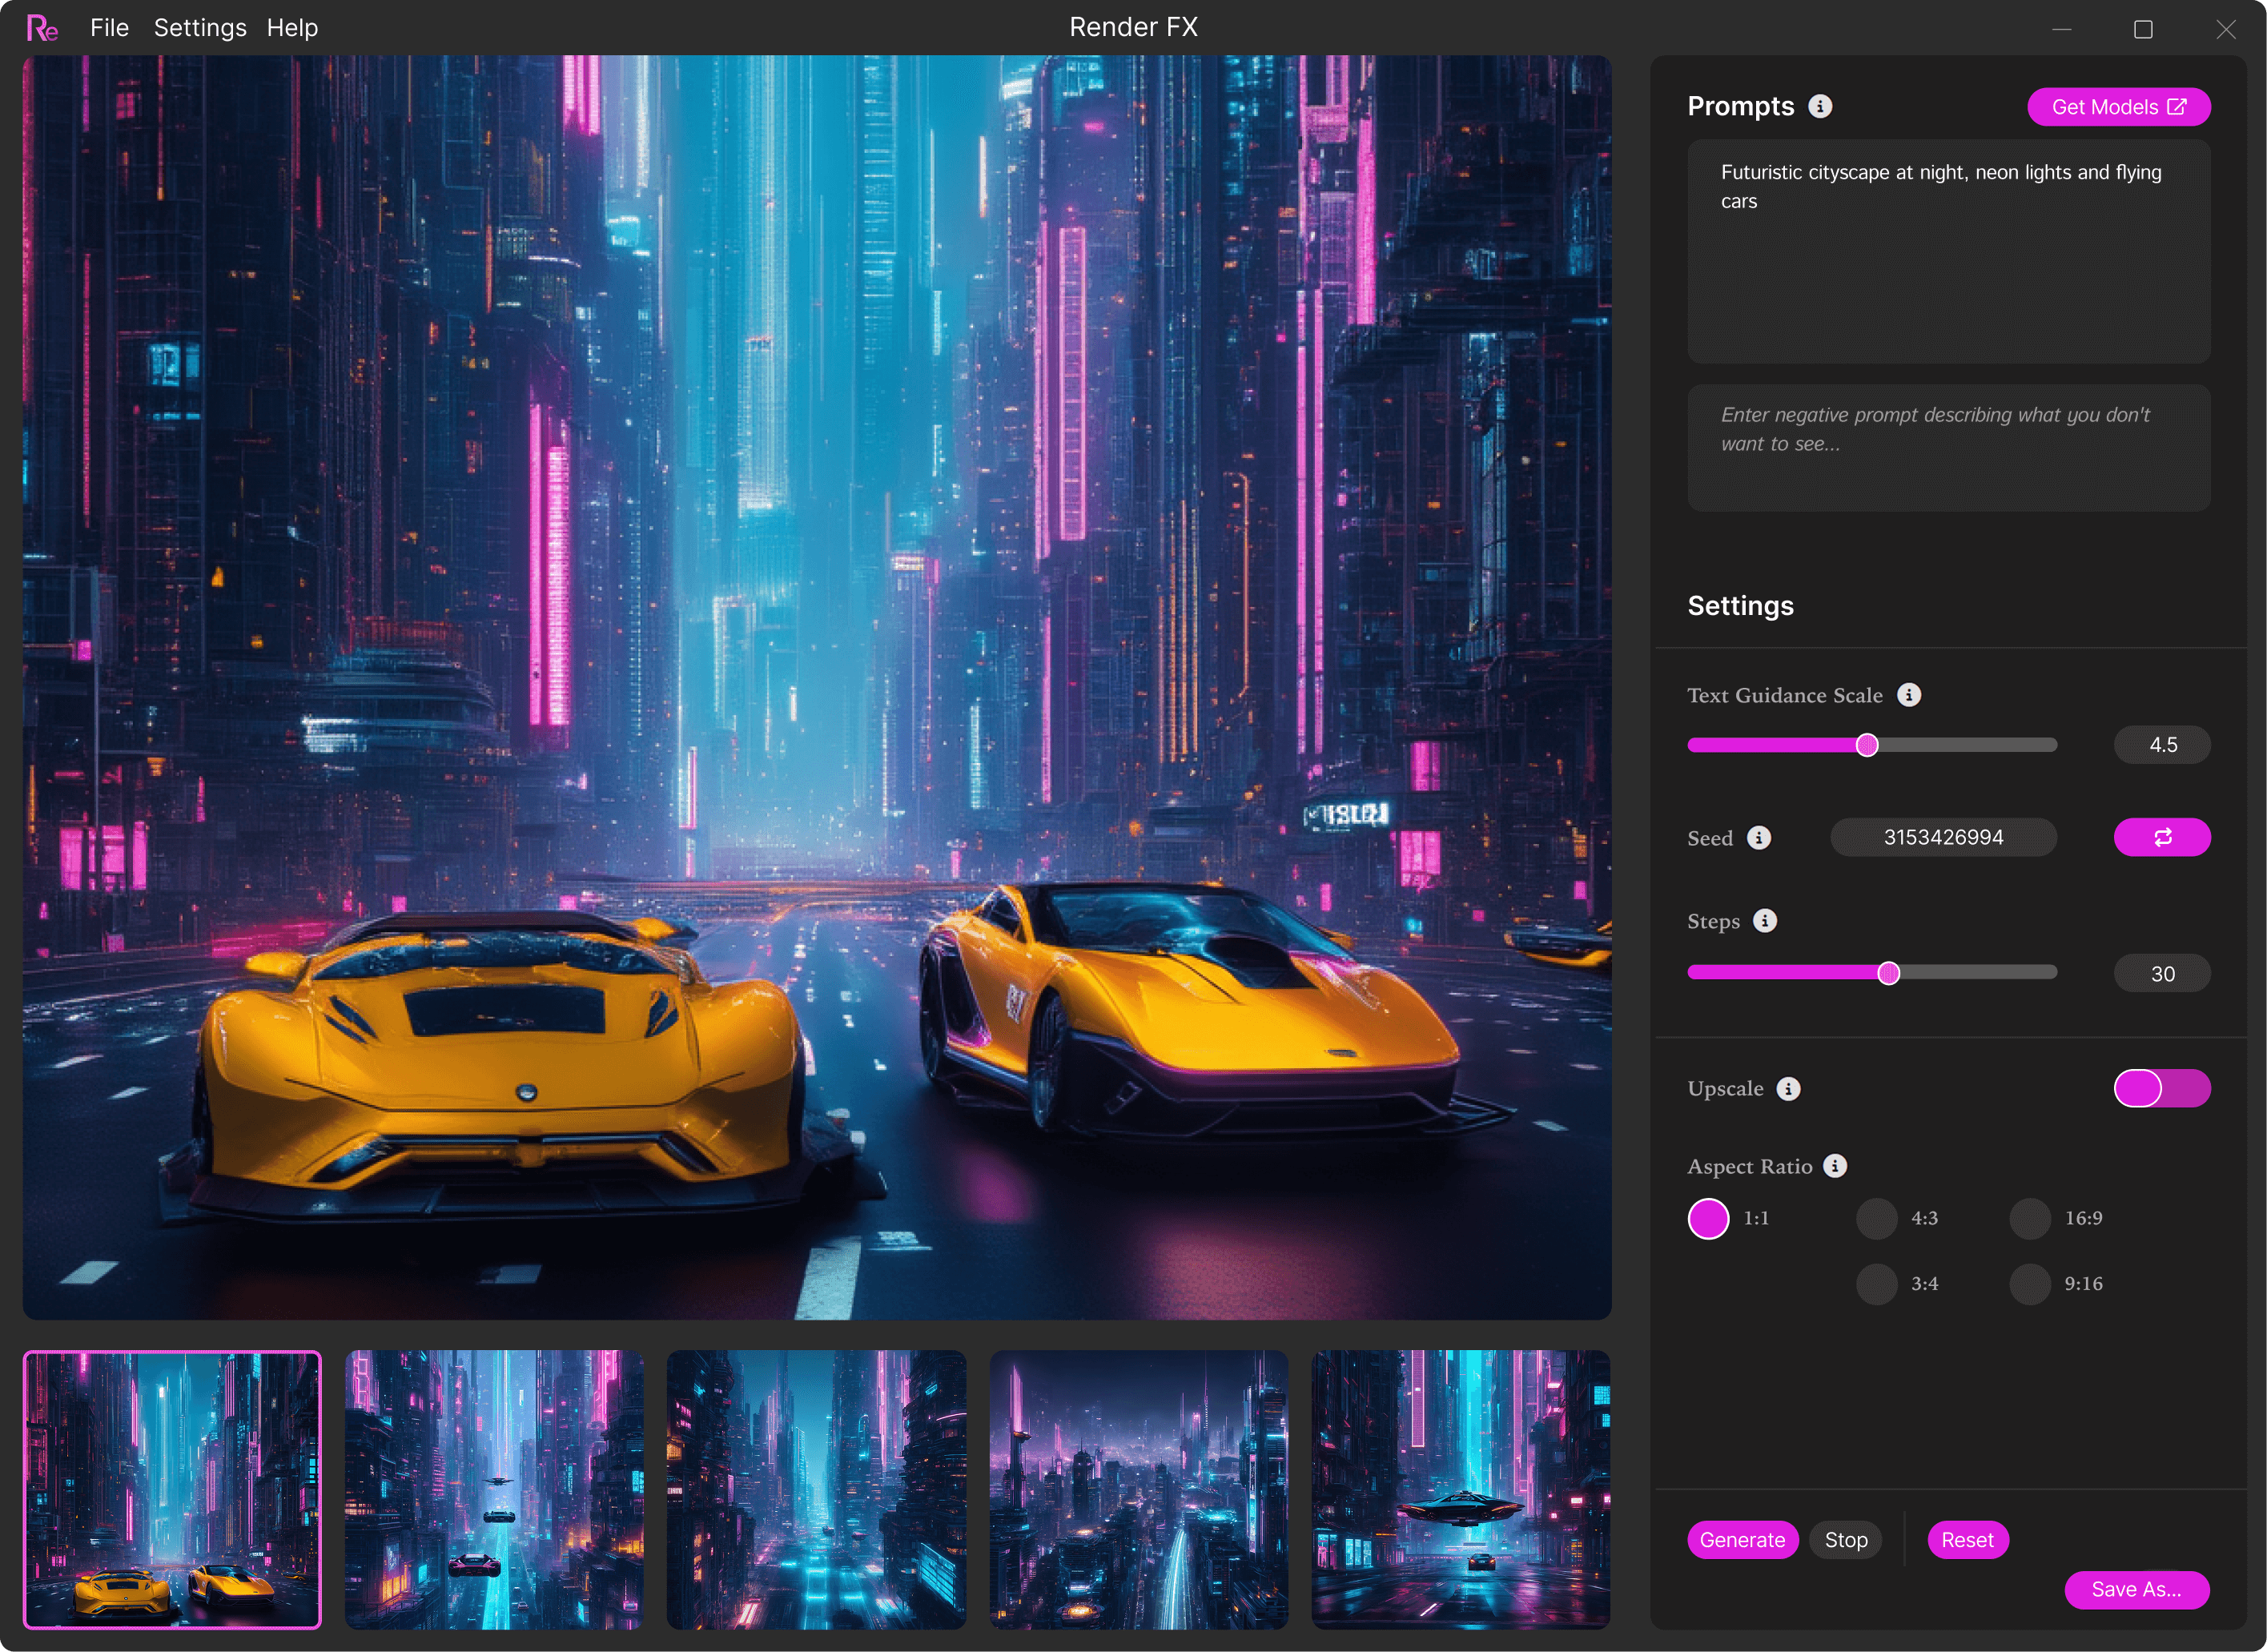The height and width of the screenshot is (1652, 2267).
Task: Select the 9:16 aspect ratio
Action: [x=2030, y=1283]
